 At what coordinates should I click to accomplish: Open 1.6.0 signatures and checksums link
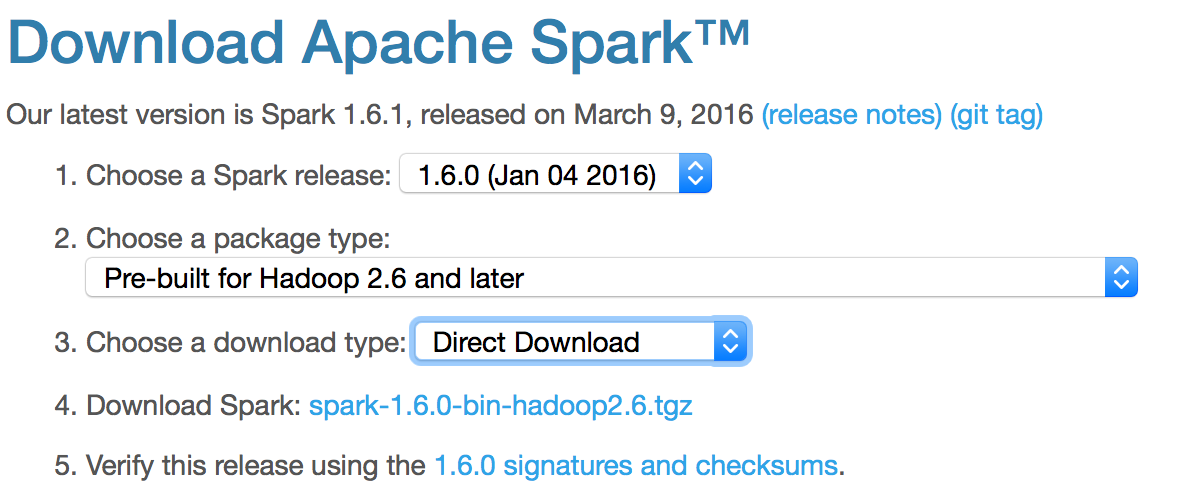636,465
